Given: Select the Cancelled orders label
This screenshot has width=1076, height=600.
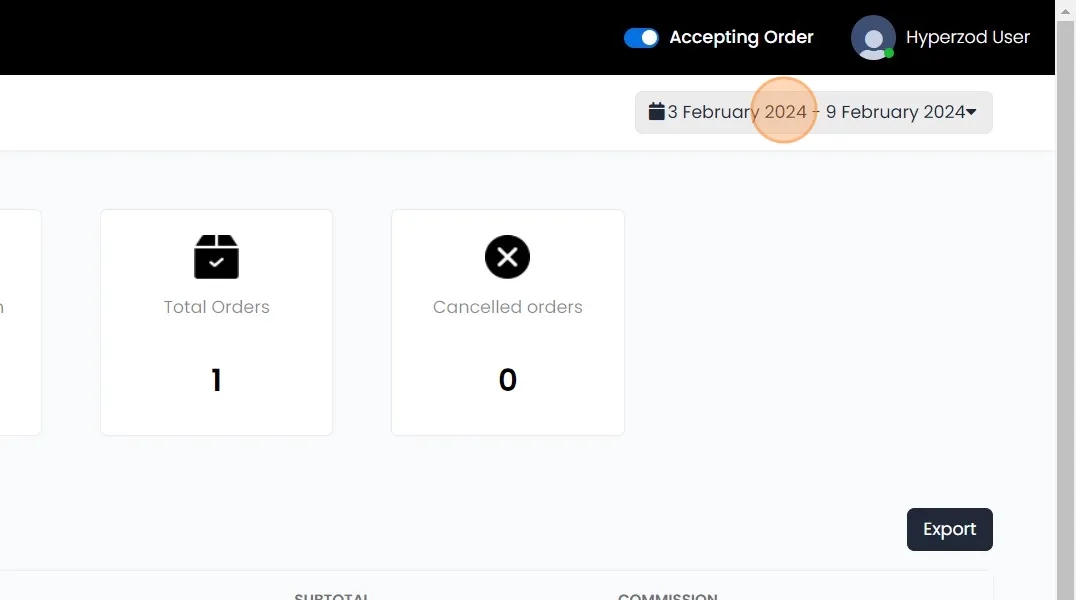Looking at the screenshot, I should 507,307.
